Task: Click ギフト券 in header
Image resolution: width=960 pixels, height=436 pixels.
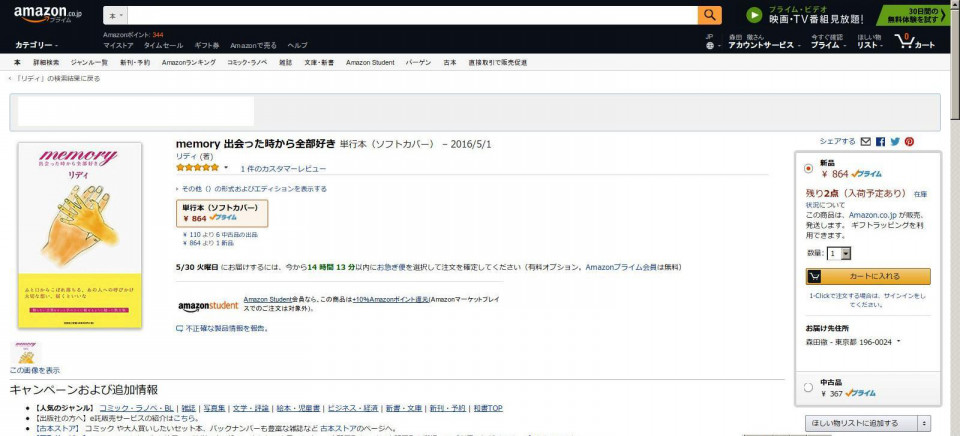Action: click(x=207, y=46)
